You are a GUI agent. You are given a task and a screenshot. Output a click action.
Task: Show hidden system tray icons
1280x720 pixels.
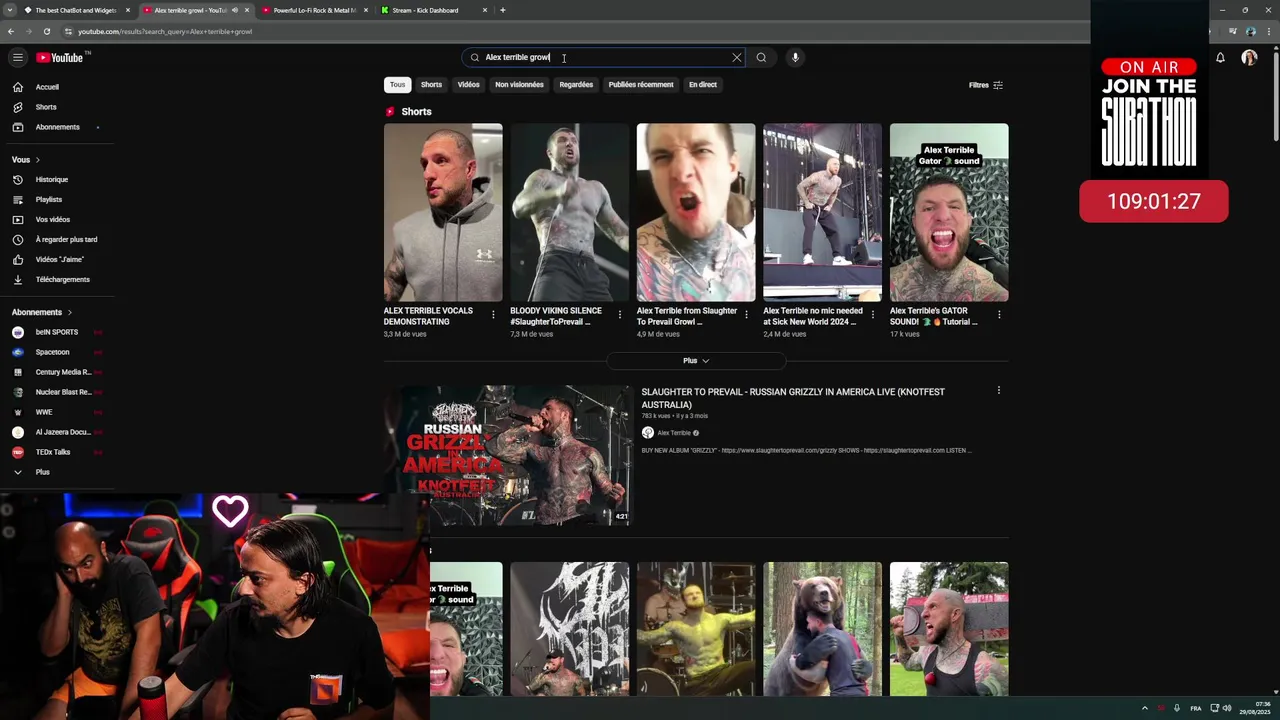pyautogui.click(x=1145, y=708)
